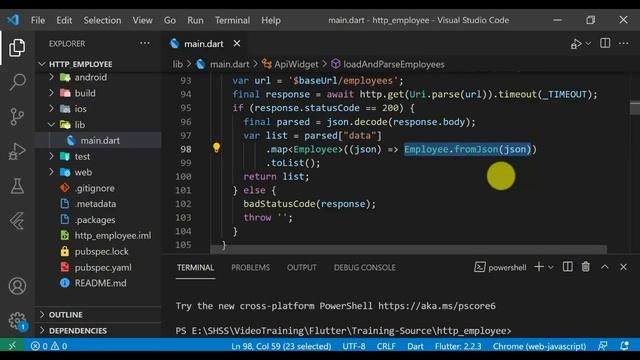Screen dimensions: 640x360
Task: Open the Manage gear icon
Action: click(17, 321)
